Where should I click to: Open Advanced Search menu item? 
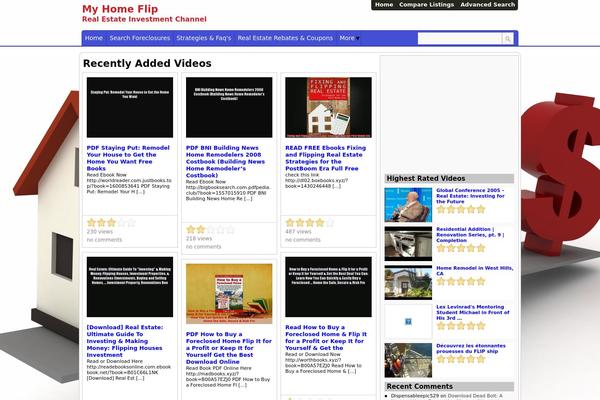point(488,5)
